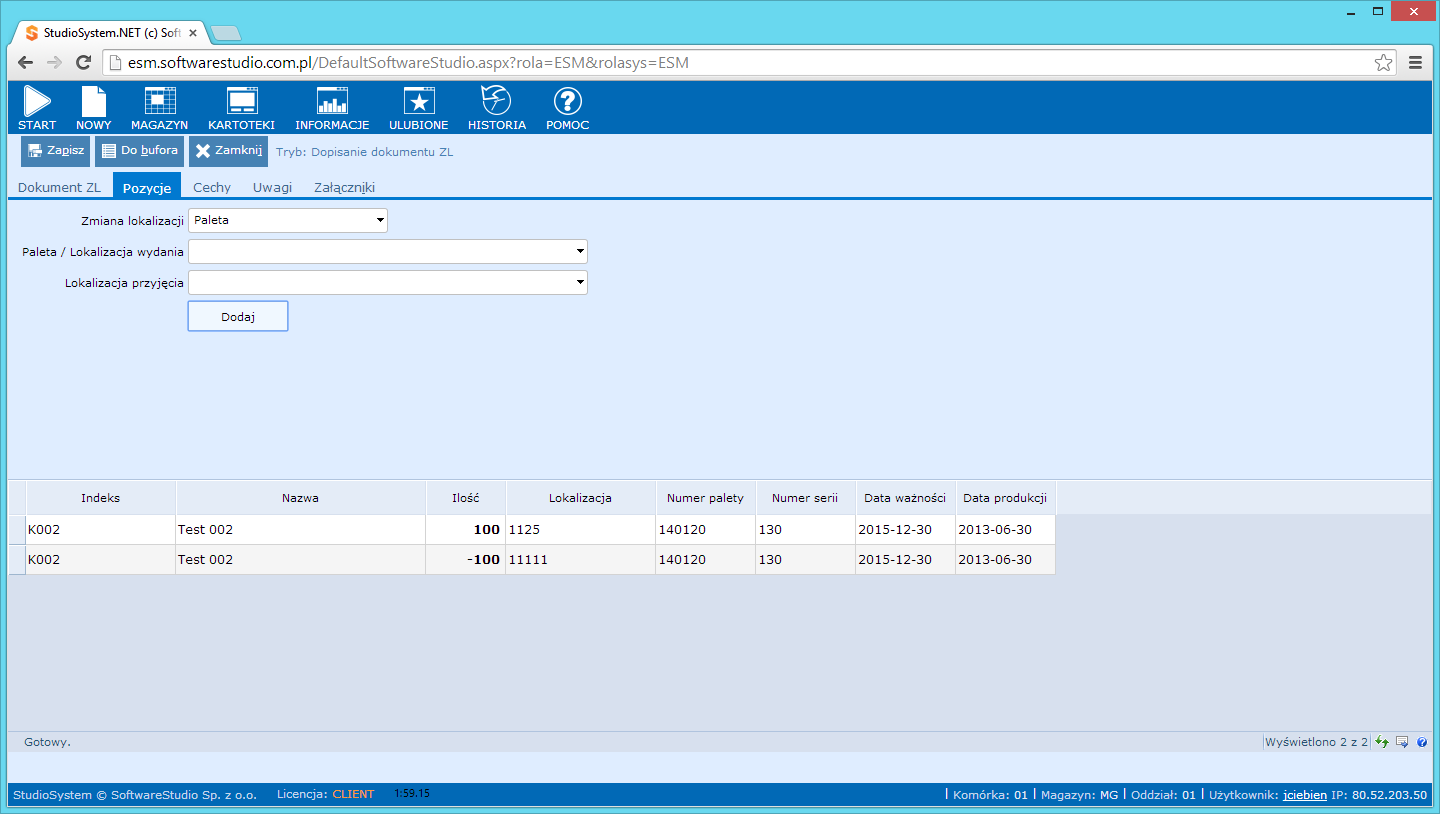Select the StudioSystem.NET browser tab
This screenshot has height=814, width=1440.
110,33
